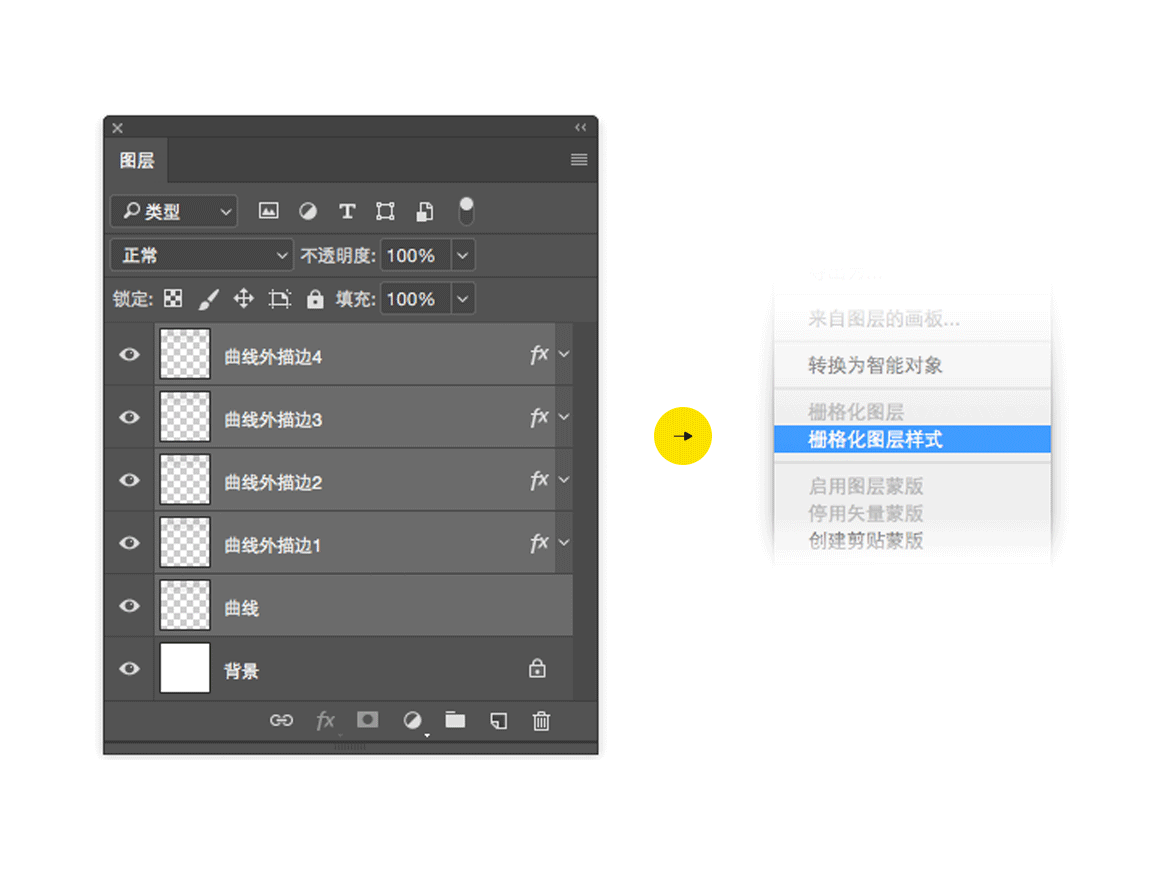Expand effects of layer 曲线外描边4
This screenshot has width=1152, height=872.
(x=564, y=354)
